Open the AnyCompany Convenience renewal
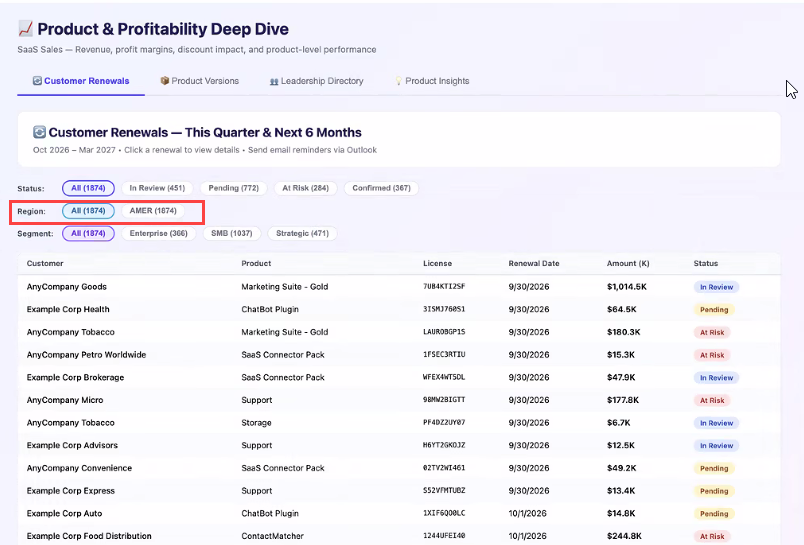The image size is (804, 545). (x=399, y=468)
